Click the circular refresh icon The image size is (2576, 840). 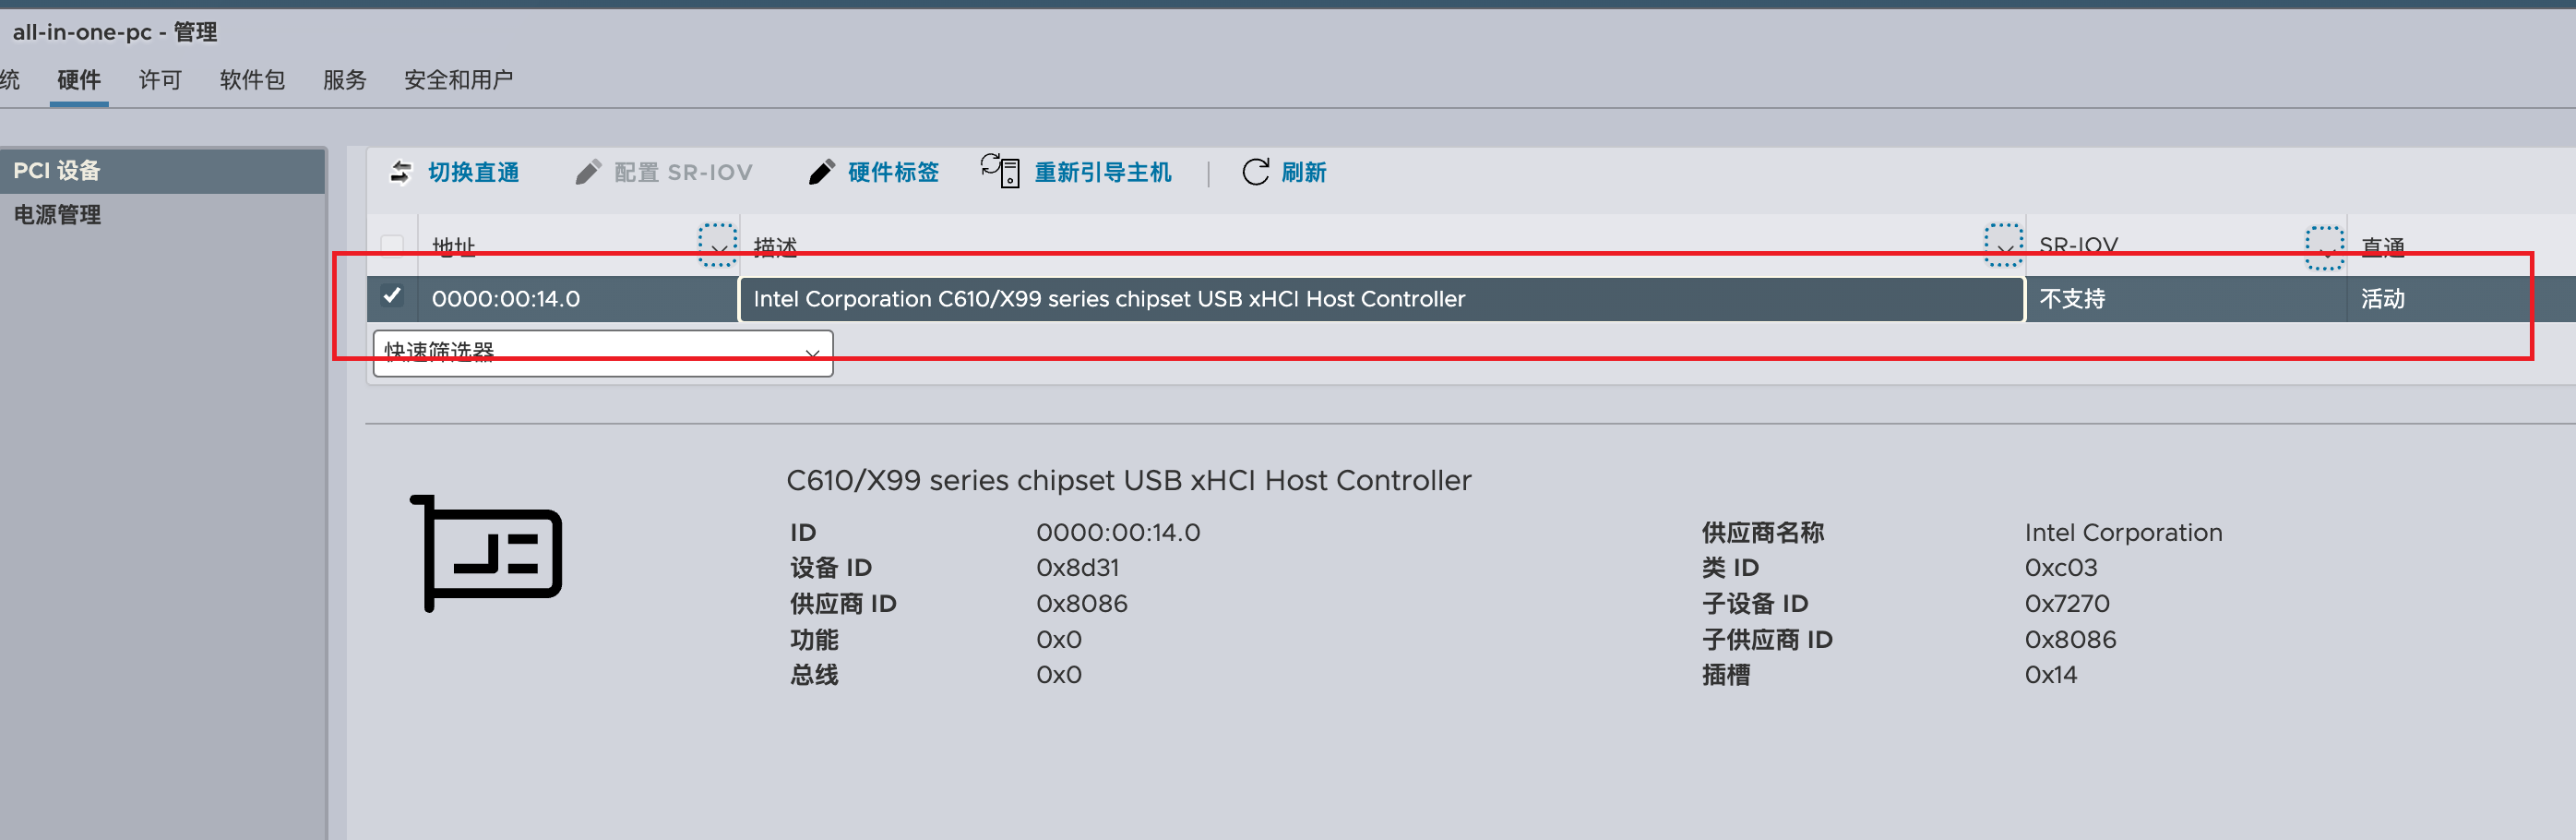pos(1255,172)
